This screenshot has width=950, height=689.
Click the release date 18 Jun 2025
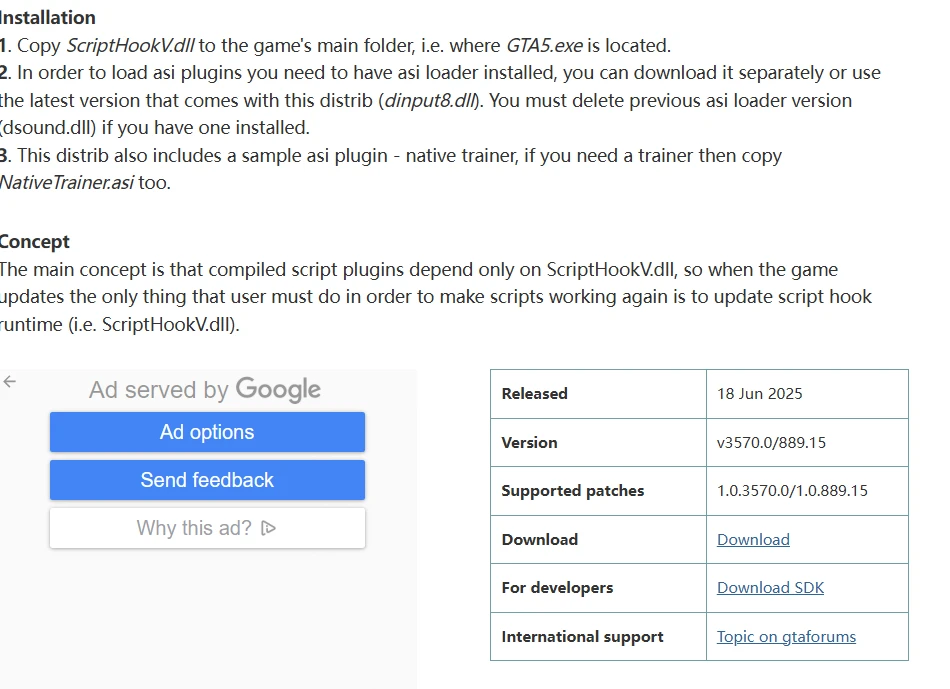tap(759, 393)
